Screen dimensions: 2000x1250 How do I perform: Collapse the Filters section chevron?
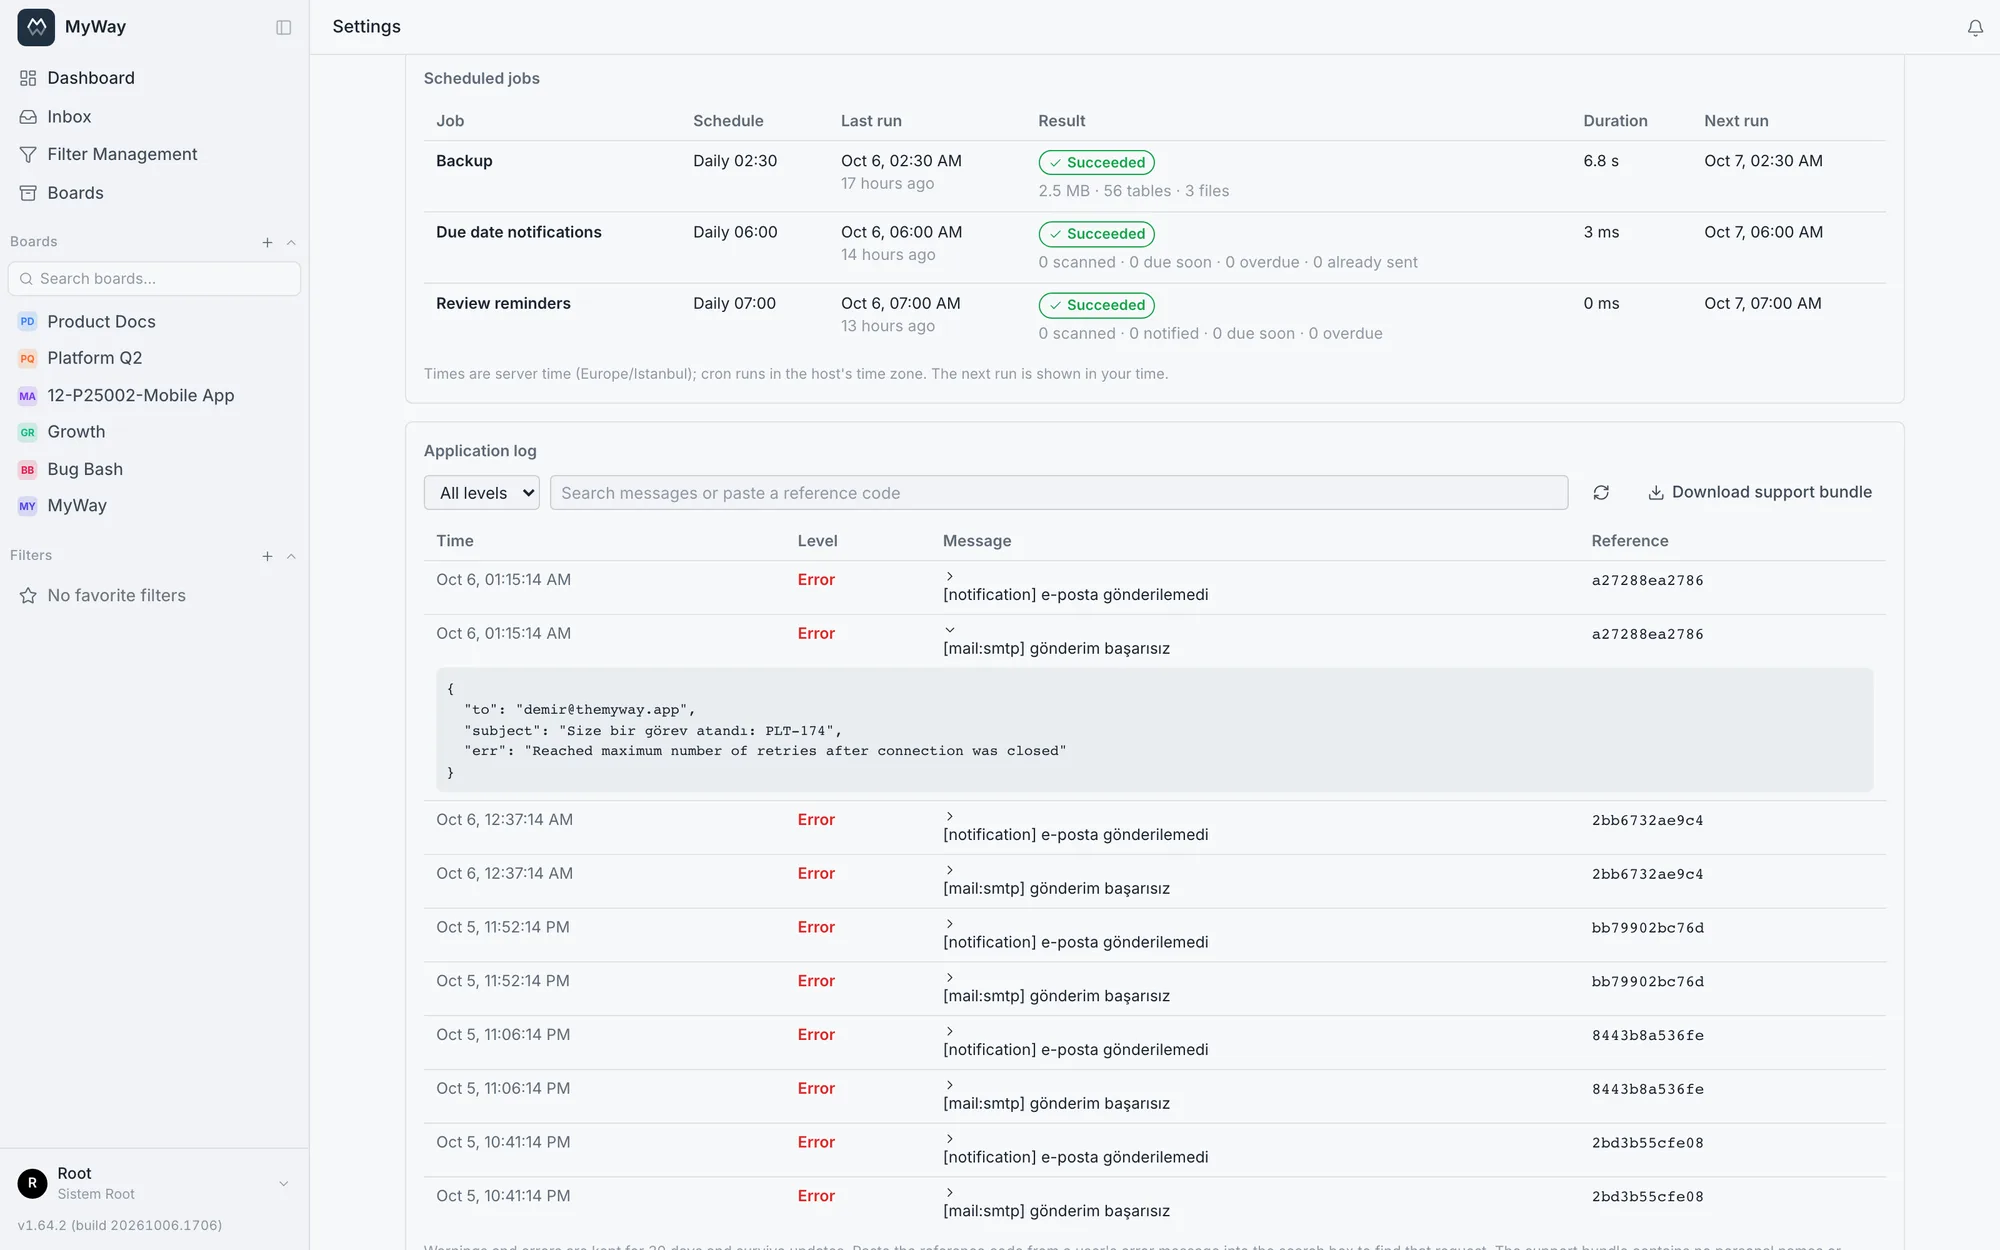pos(291,556)
